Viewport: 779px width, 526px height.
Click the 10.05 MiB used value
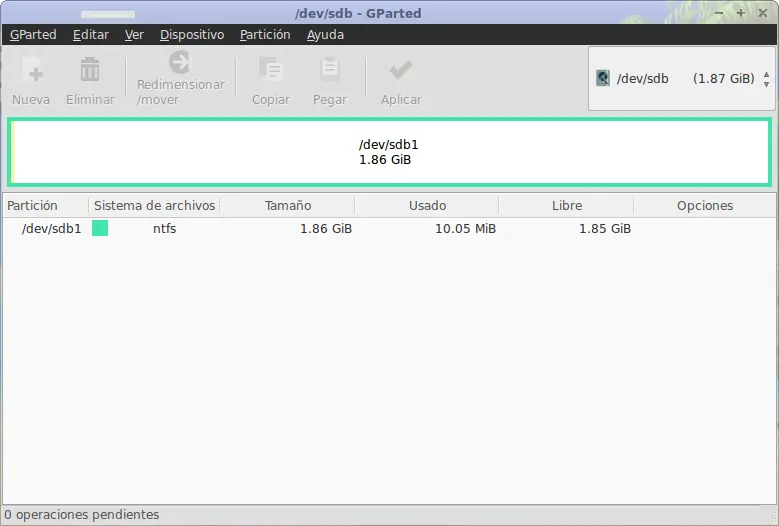point(466,228)
